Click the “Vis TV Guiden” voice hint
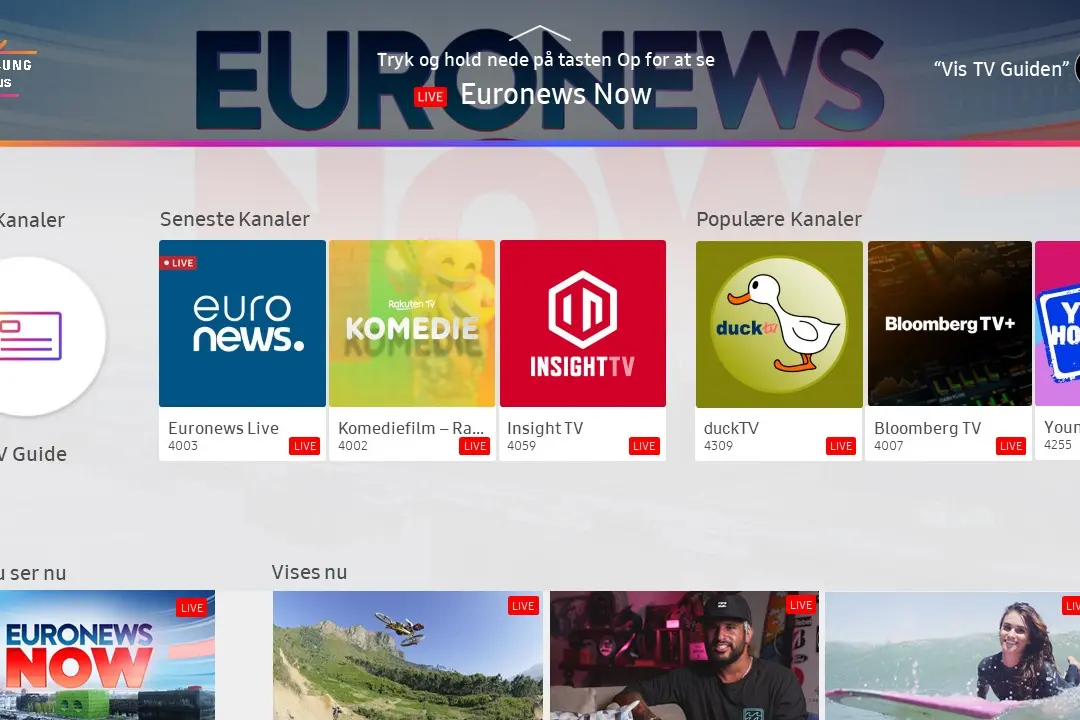Viewport: 1080px width, 720px height. tap(1001, 69)
